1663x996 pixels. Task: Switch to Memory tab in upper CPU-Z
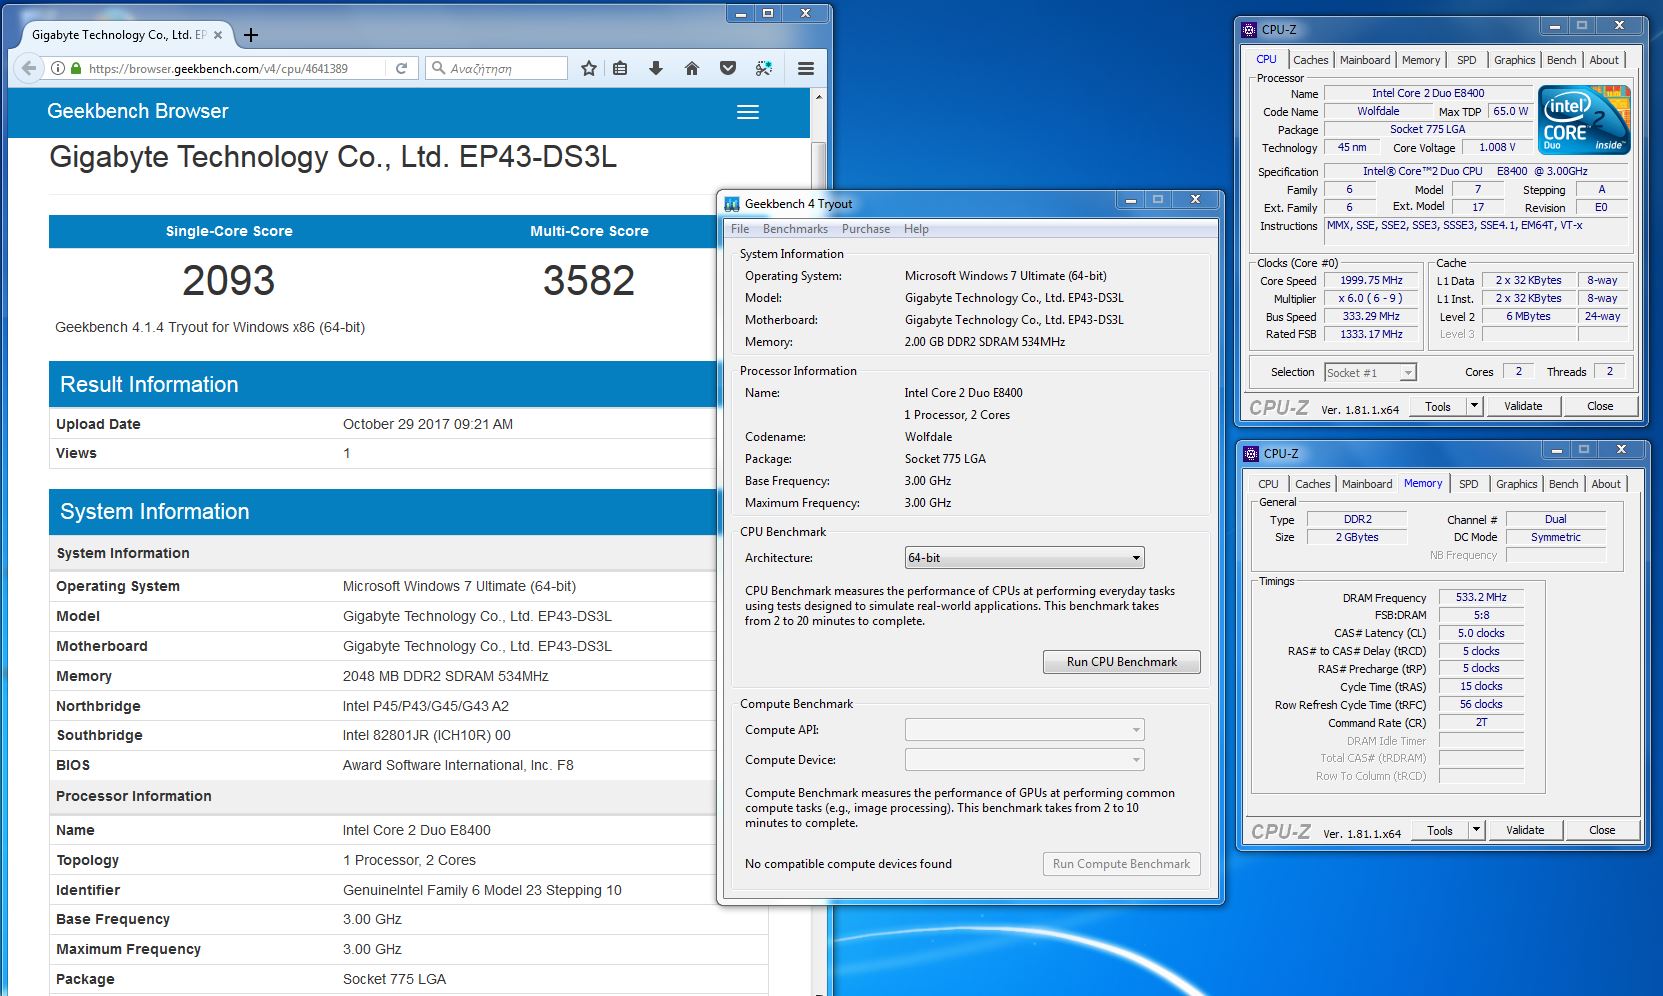(1421, 60)
